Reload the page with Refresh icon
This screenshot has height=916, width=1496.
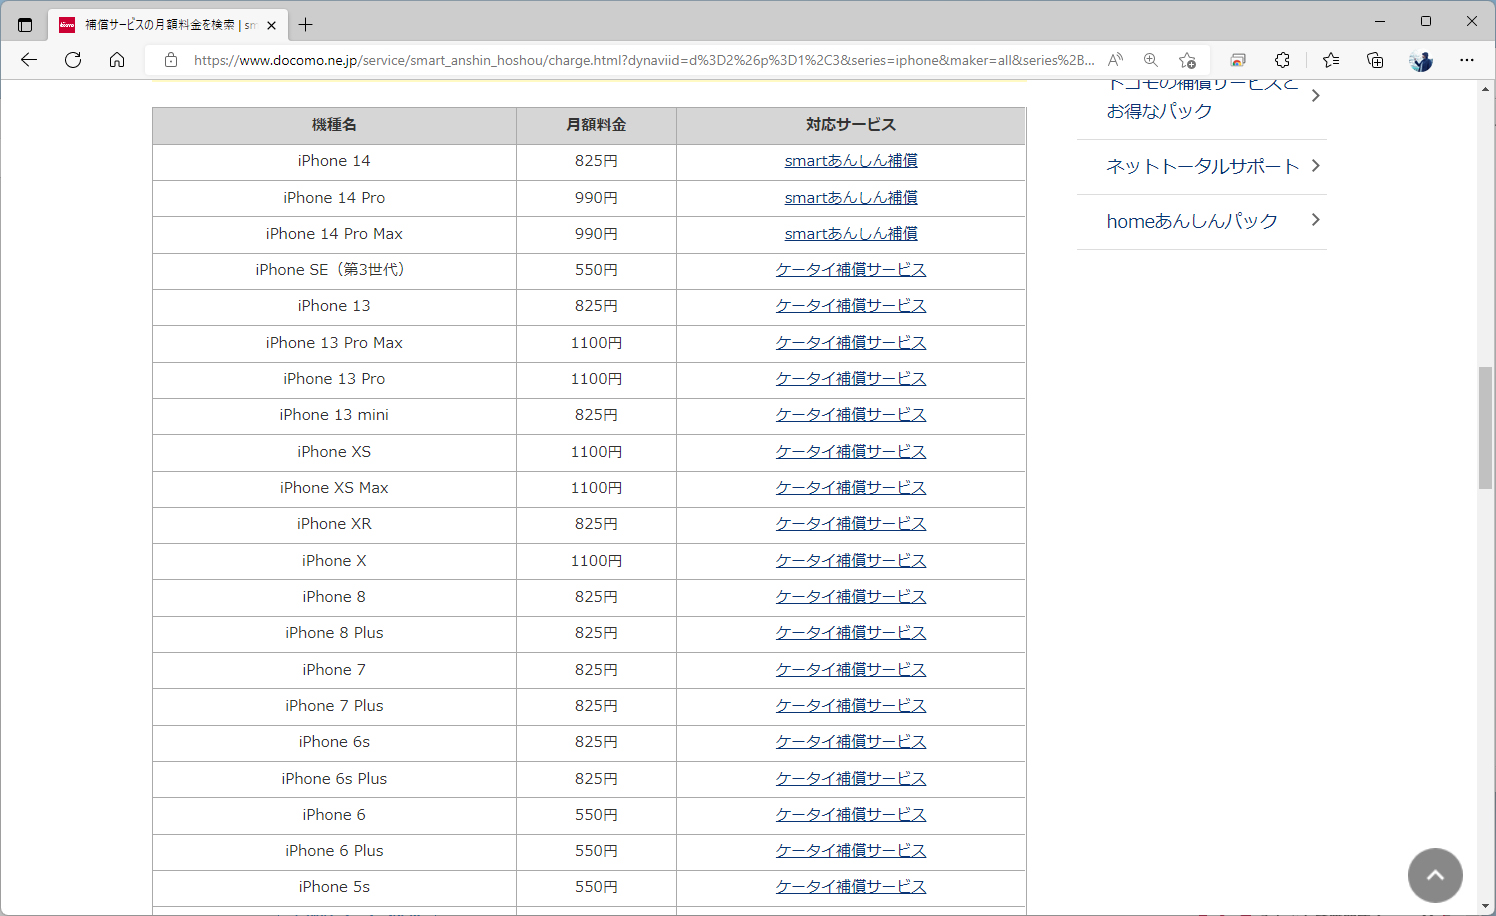pos(73,60)
